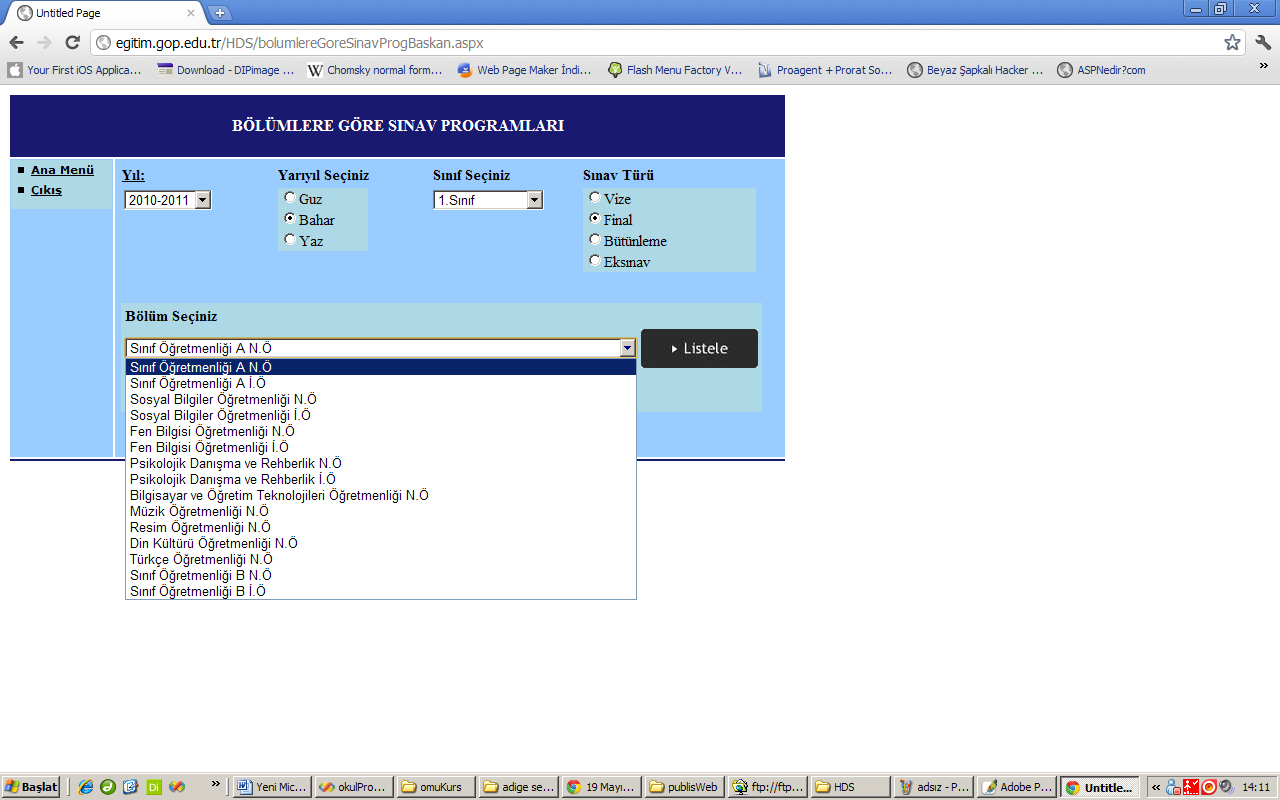The image size is (1280, 800).
Task: Open the 2010-2011 year dropdown
Action: (x=167, y=200)
